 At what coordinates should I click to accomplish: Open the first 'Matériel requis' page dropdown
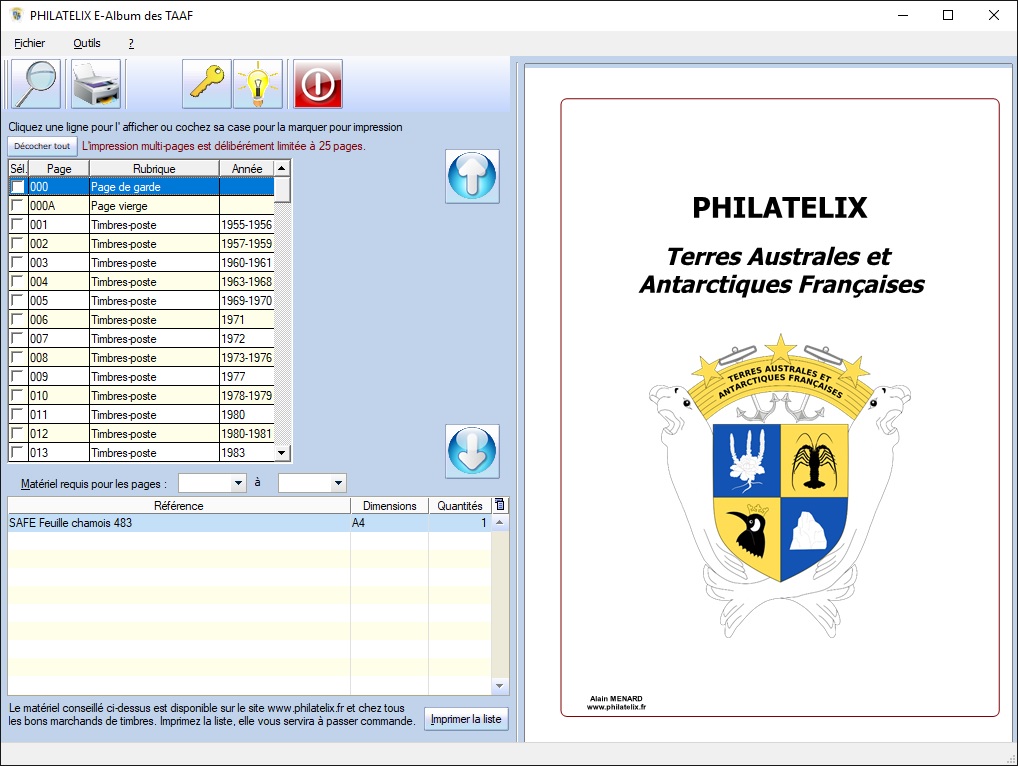pyautogui.click(x=238, y=483)
